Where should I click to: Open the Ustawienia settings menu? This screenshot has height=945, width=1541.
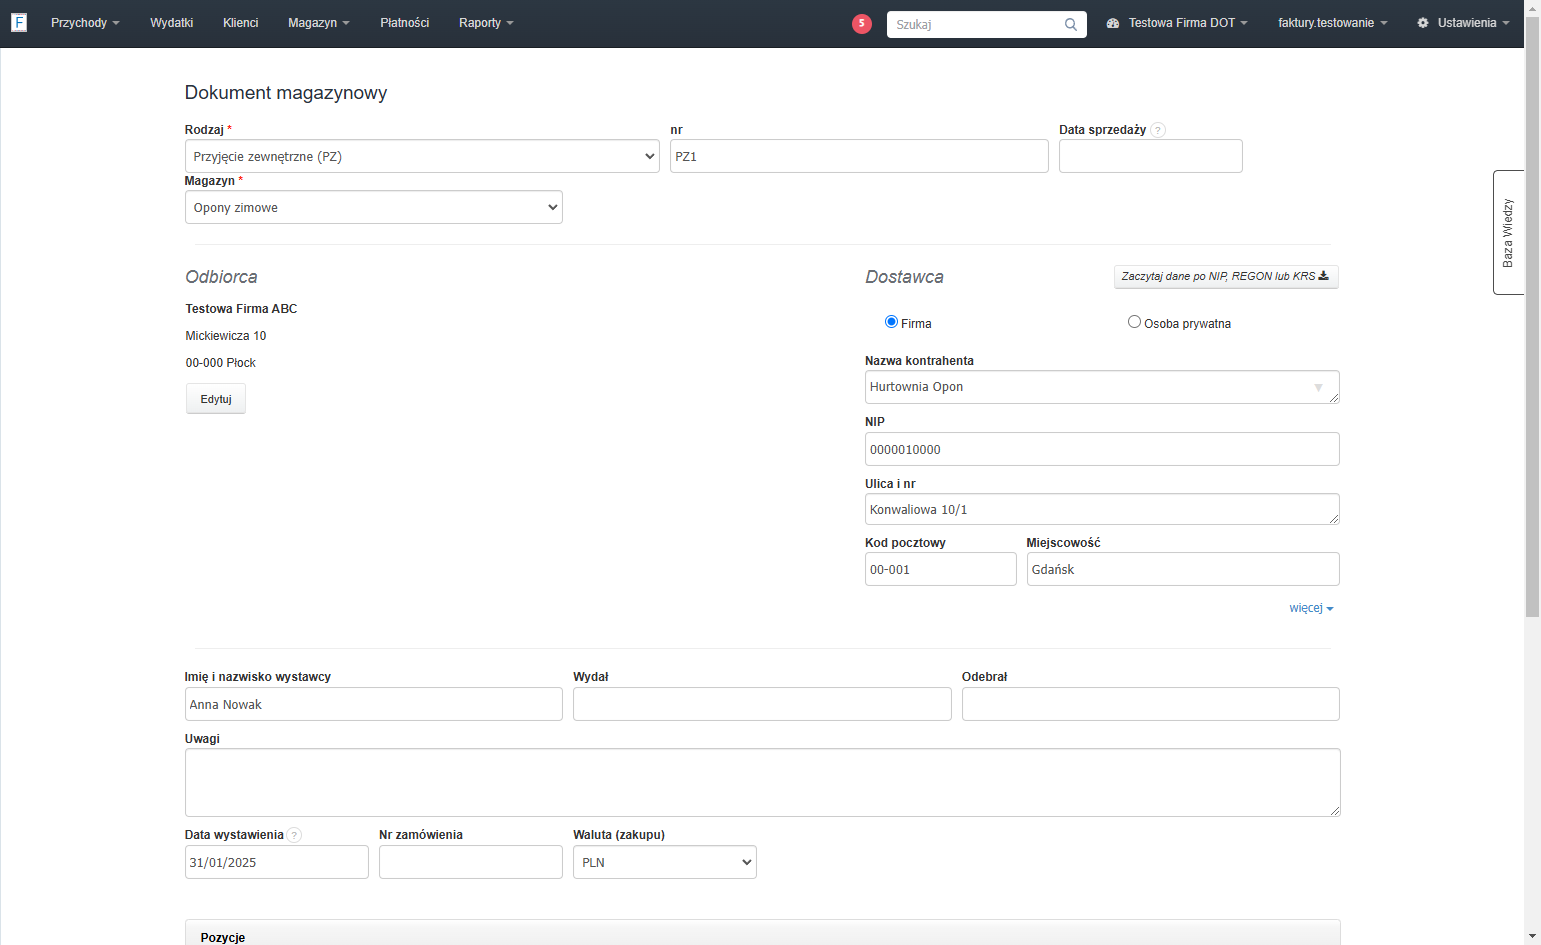pyautogui.click(x=1463, y=23)
